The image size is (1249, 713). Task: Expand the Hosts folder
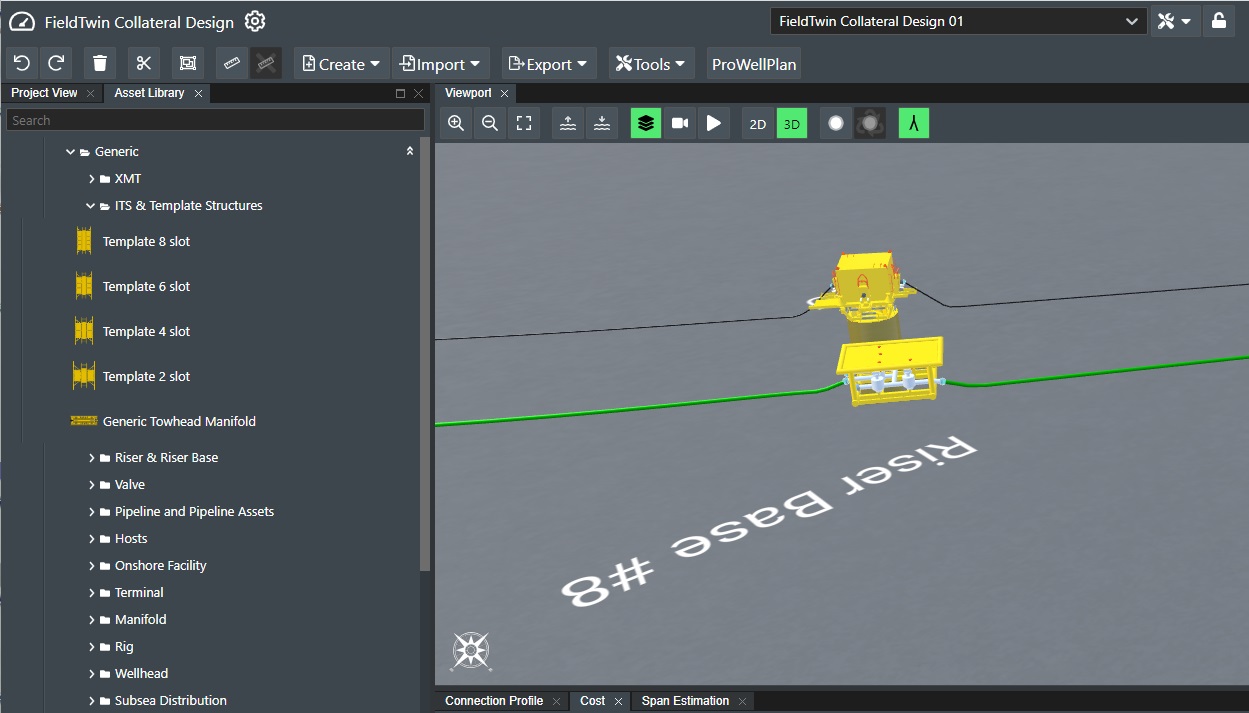91,539
